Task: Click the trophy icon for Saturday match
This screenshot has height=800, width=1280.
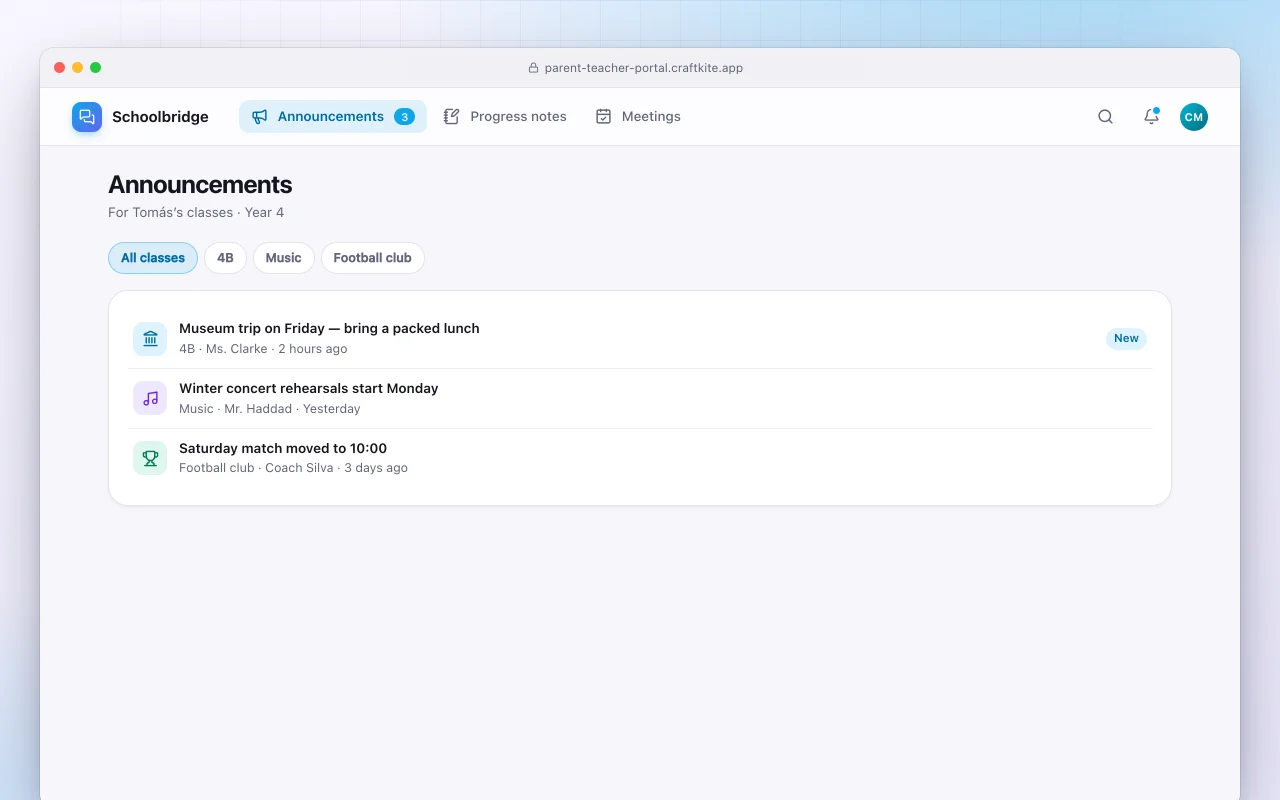Action: point(150,458)
